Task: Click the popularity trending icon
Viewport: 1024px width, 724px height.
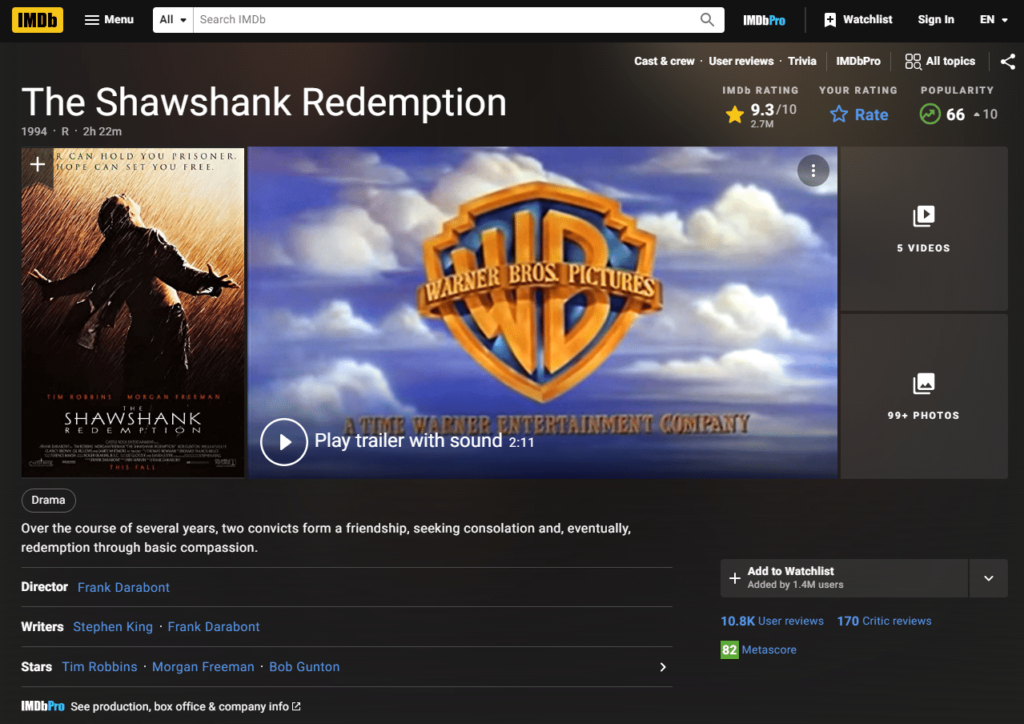Action: click(929, 114)
